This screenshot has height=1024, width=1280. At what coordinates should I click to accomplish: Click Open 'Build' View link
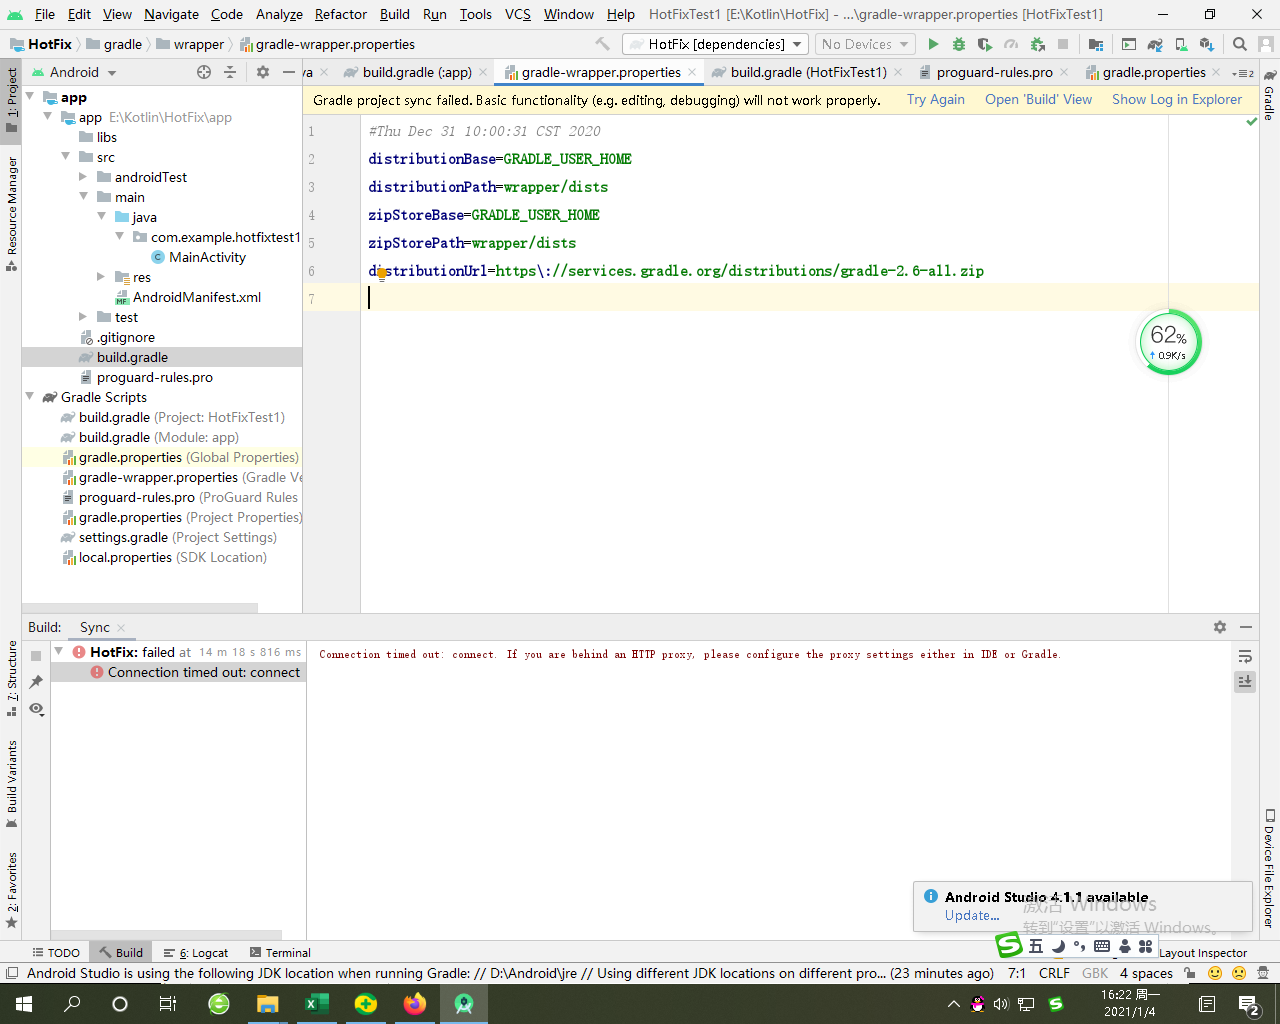(x=1038, y=99)
